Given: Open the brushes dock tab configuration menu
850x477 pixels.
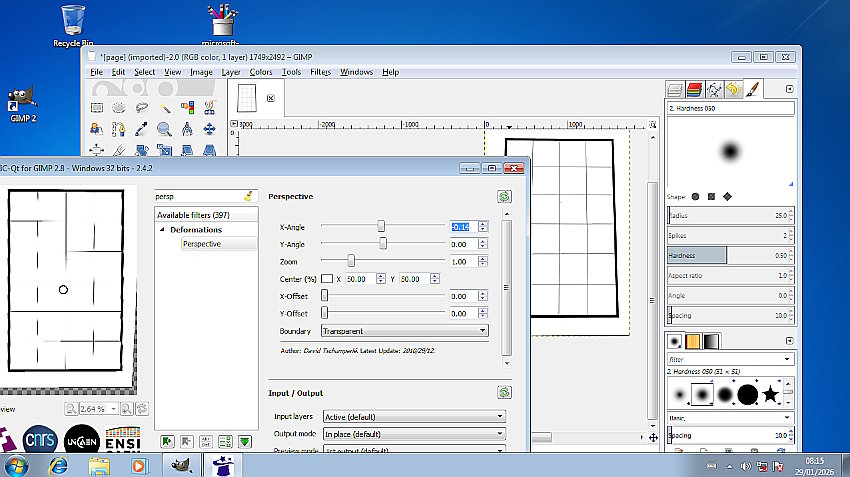Looking at the screenshot, I should [789, 341].
